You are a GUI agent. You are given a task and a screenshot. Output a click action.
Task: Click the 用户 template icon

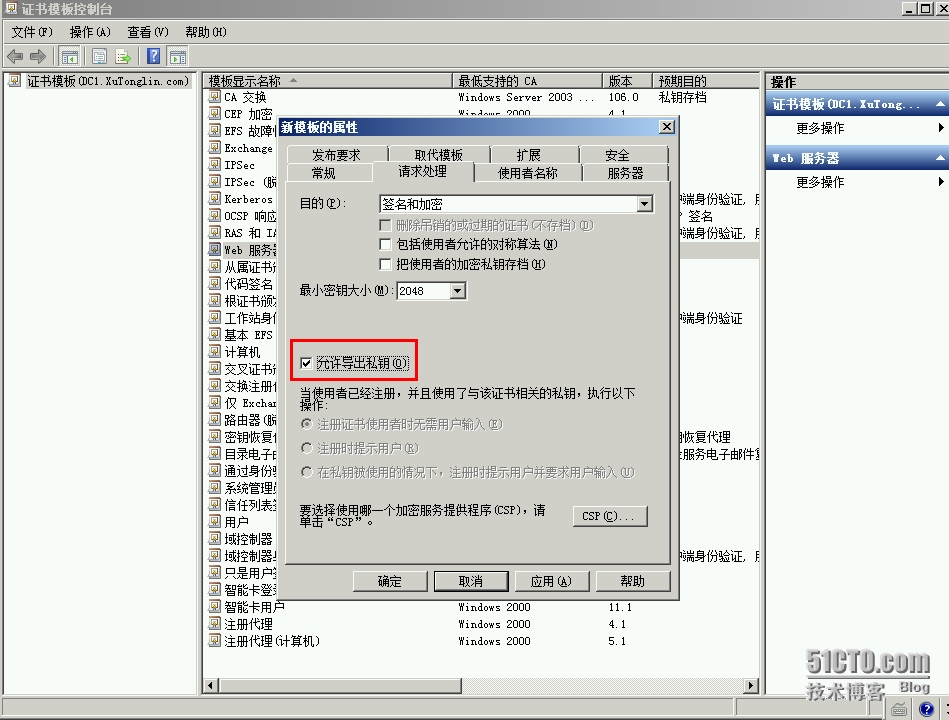click(x=214, y=522)
